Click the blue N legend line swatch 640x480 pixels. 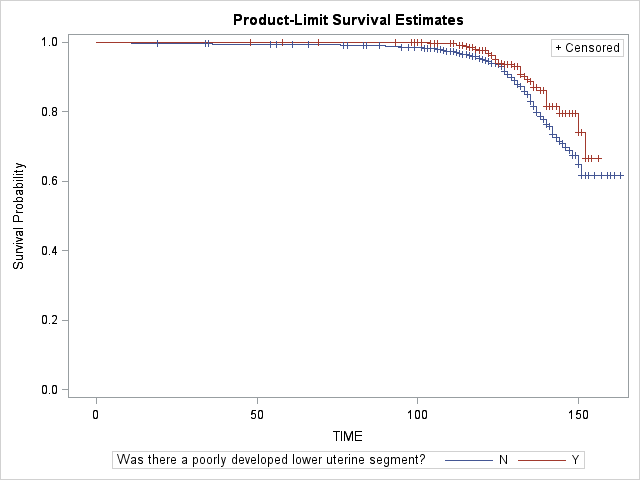click(467, 460)
